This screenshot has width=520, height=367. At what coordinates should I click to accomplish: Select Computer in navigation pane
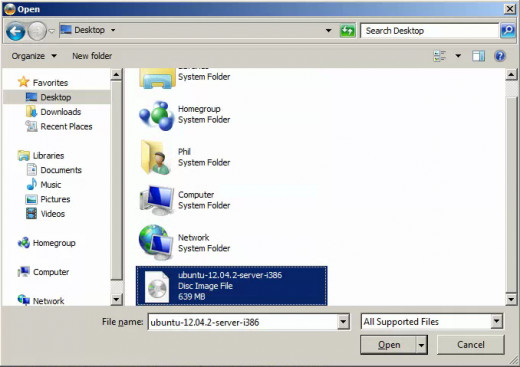coord(51,272)
